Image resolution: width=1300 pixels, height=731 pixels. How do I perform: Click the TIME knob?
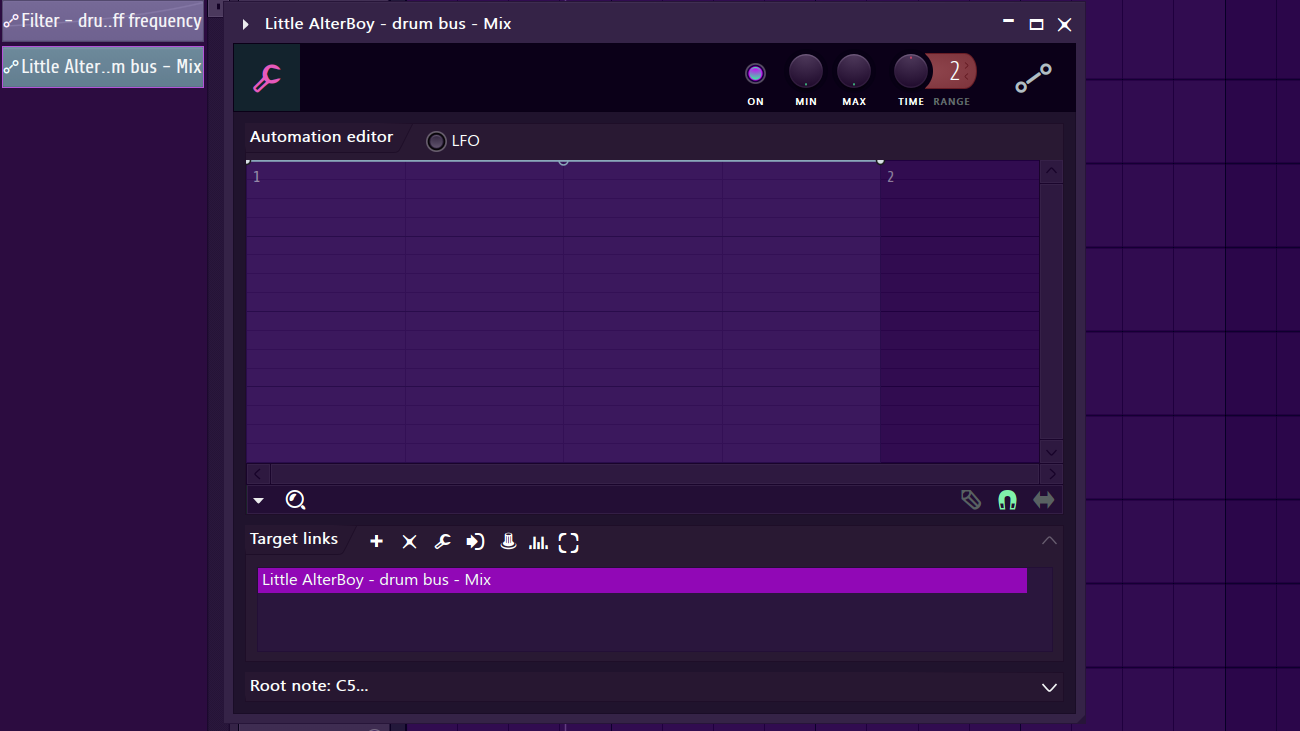(911, 72)
